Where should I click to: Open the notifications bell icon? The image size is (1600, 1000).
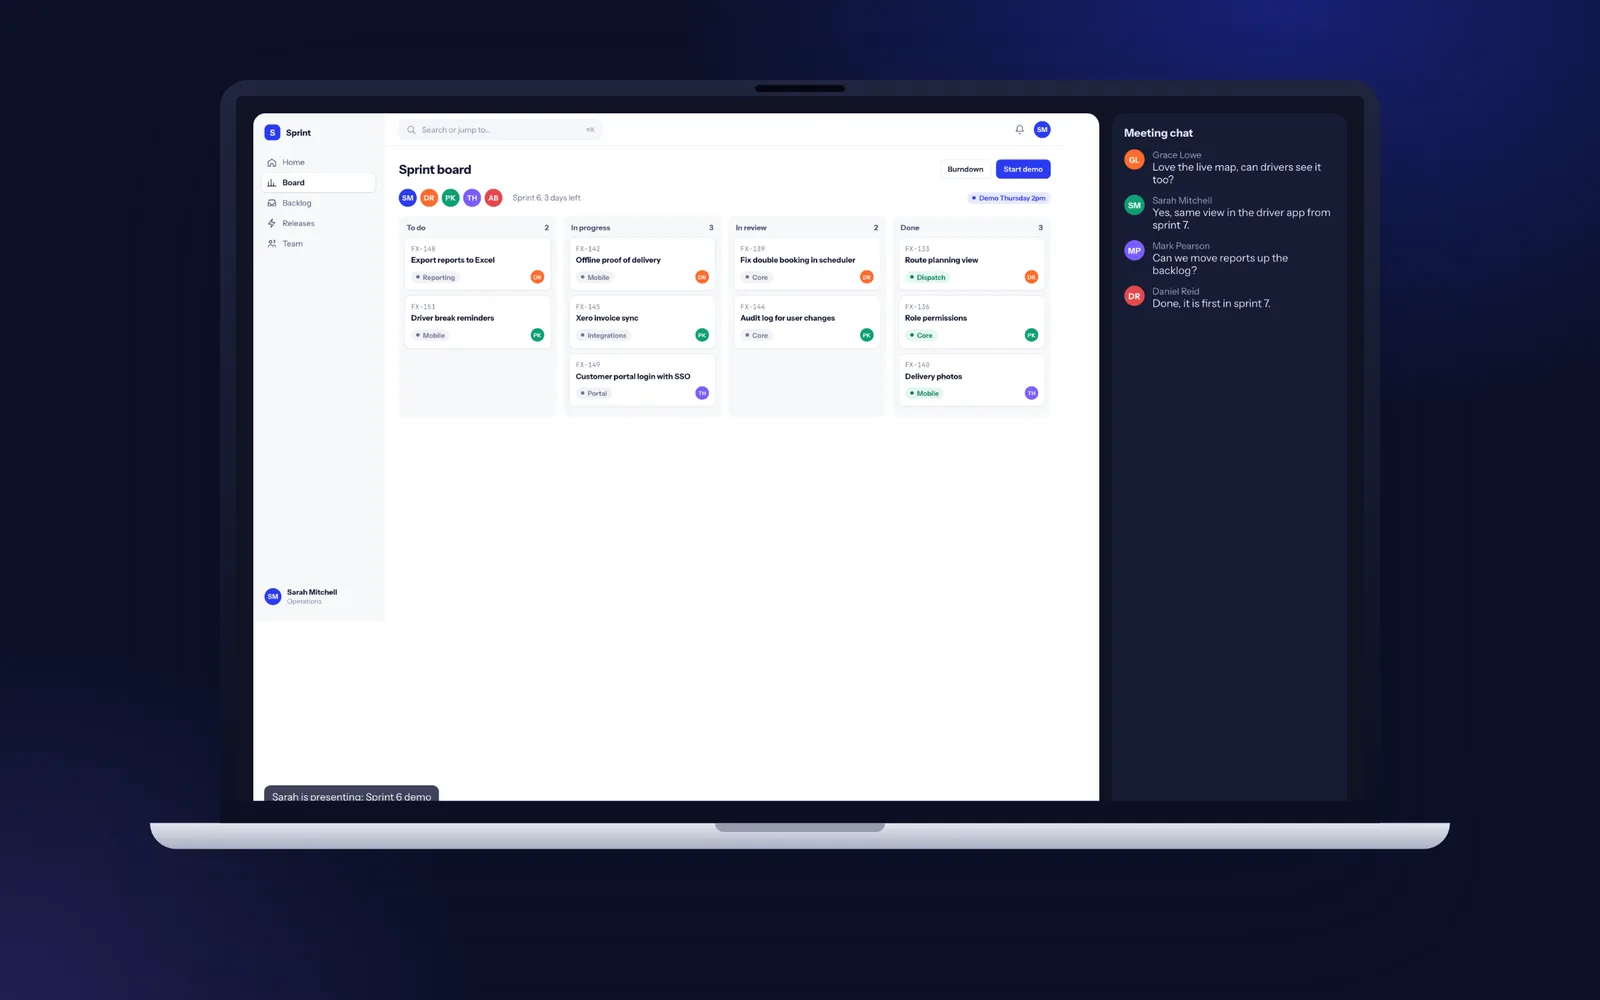[x=1019, y=129]
